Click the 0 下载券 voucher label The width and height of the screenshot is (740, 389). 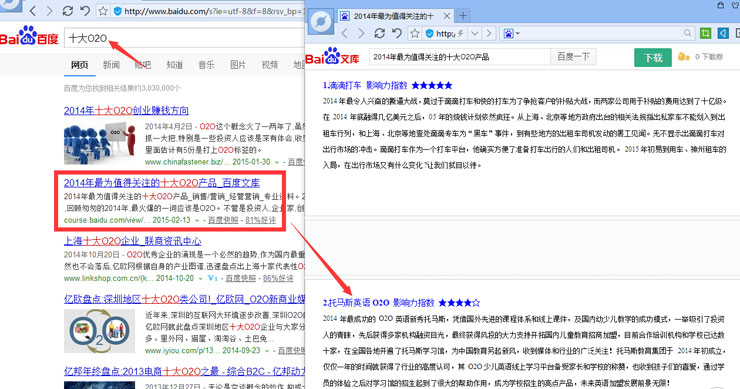tap(709, 57)
